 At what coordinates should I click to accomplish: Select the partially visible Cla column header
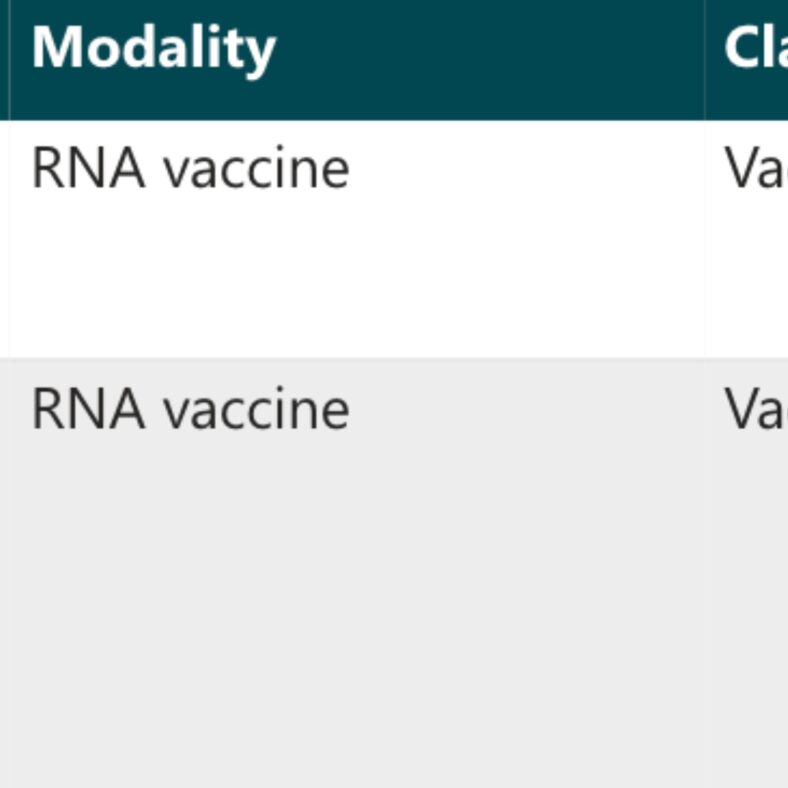point(756,48)
